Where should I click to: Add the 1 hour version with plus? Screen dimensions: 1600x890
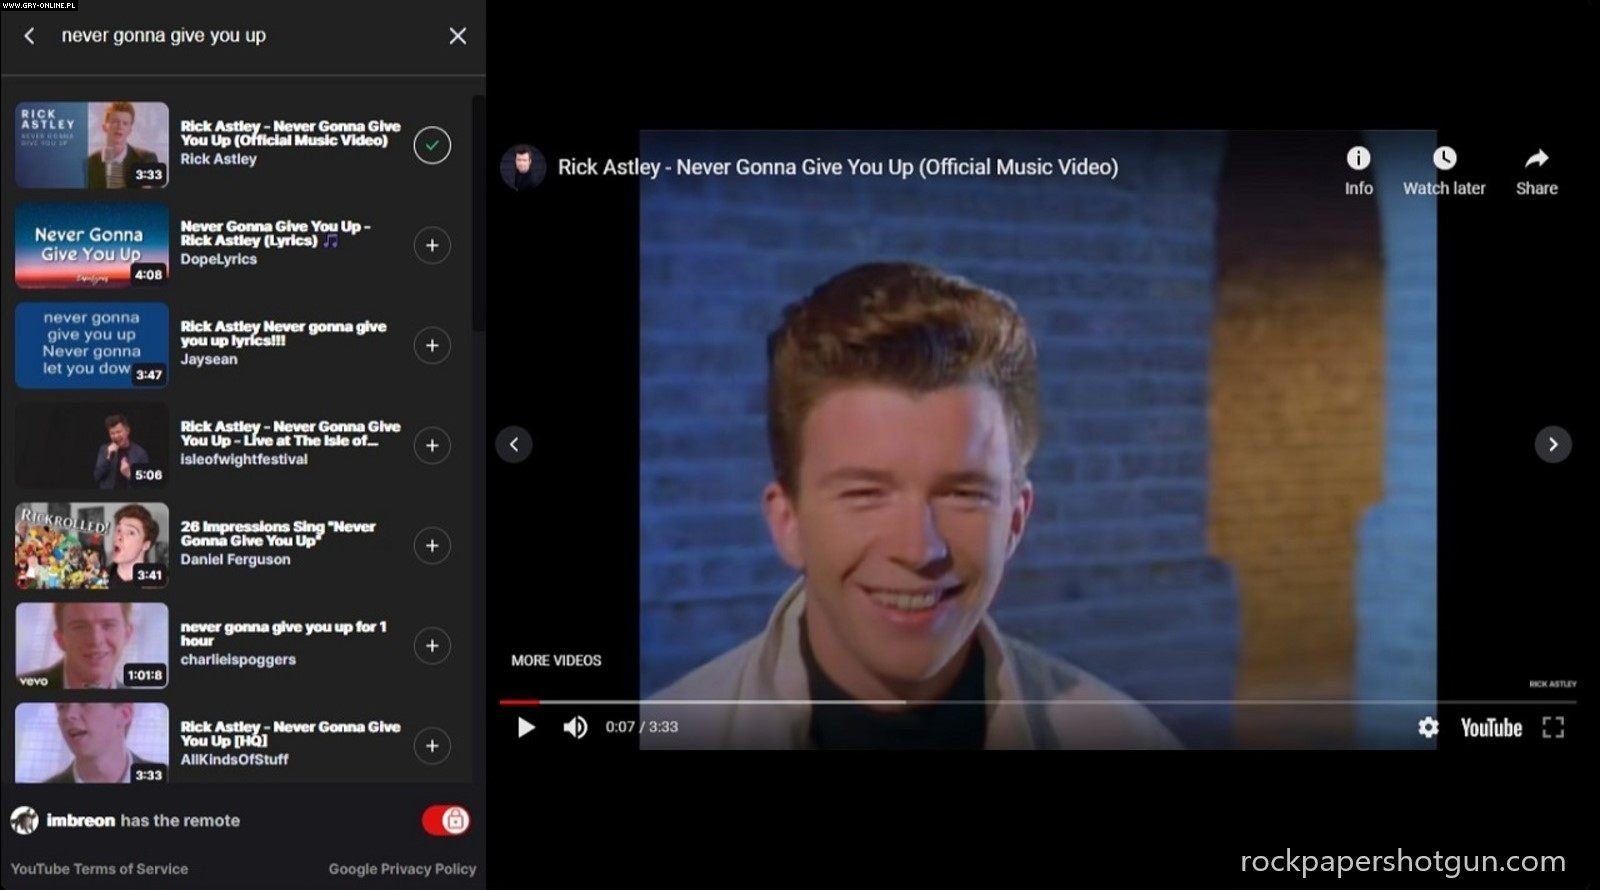tap(432, 645)
